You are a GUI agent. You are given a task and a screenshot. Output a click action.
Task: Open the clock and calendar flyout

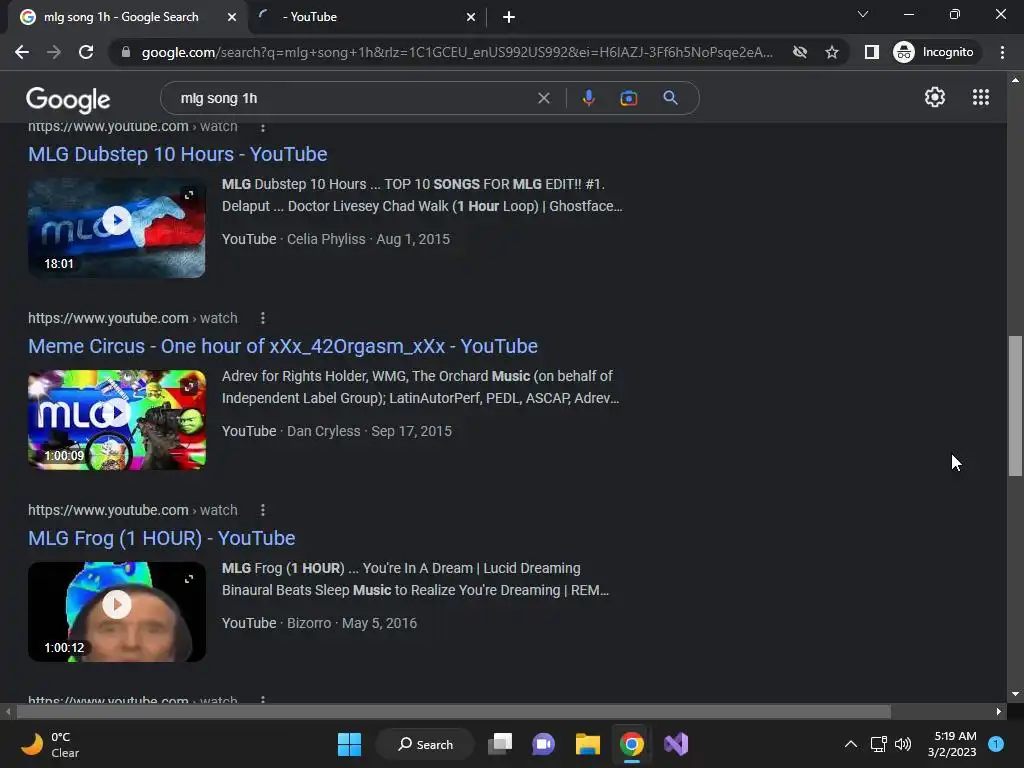pyautogui.click(x=952, y=744)
